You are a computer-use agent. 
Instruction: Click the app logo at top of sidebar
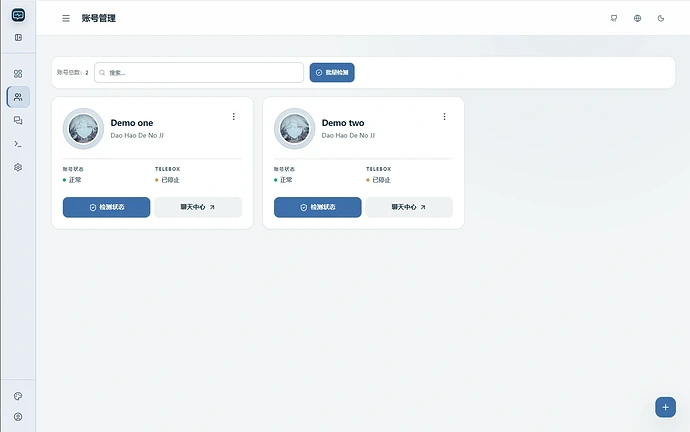[18, 15]
